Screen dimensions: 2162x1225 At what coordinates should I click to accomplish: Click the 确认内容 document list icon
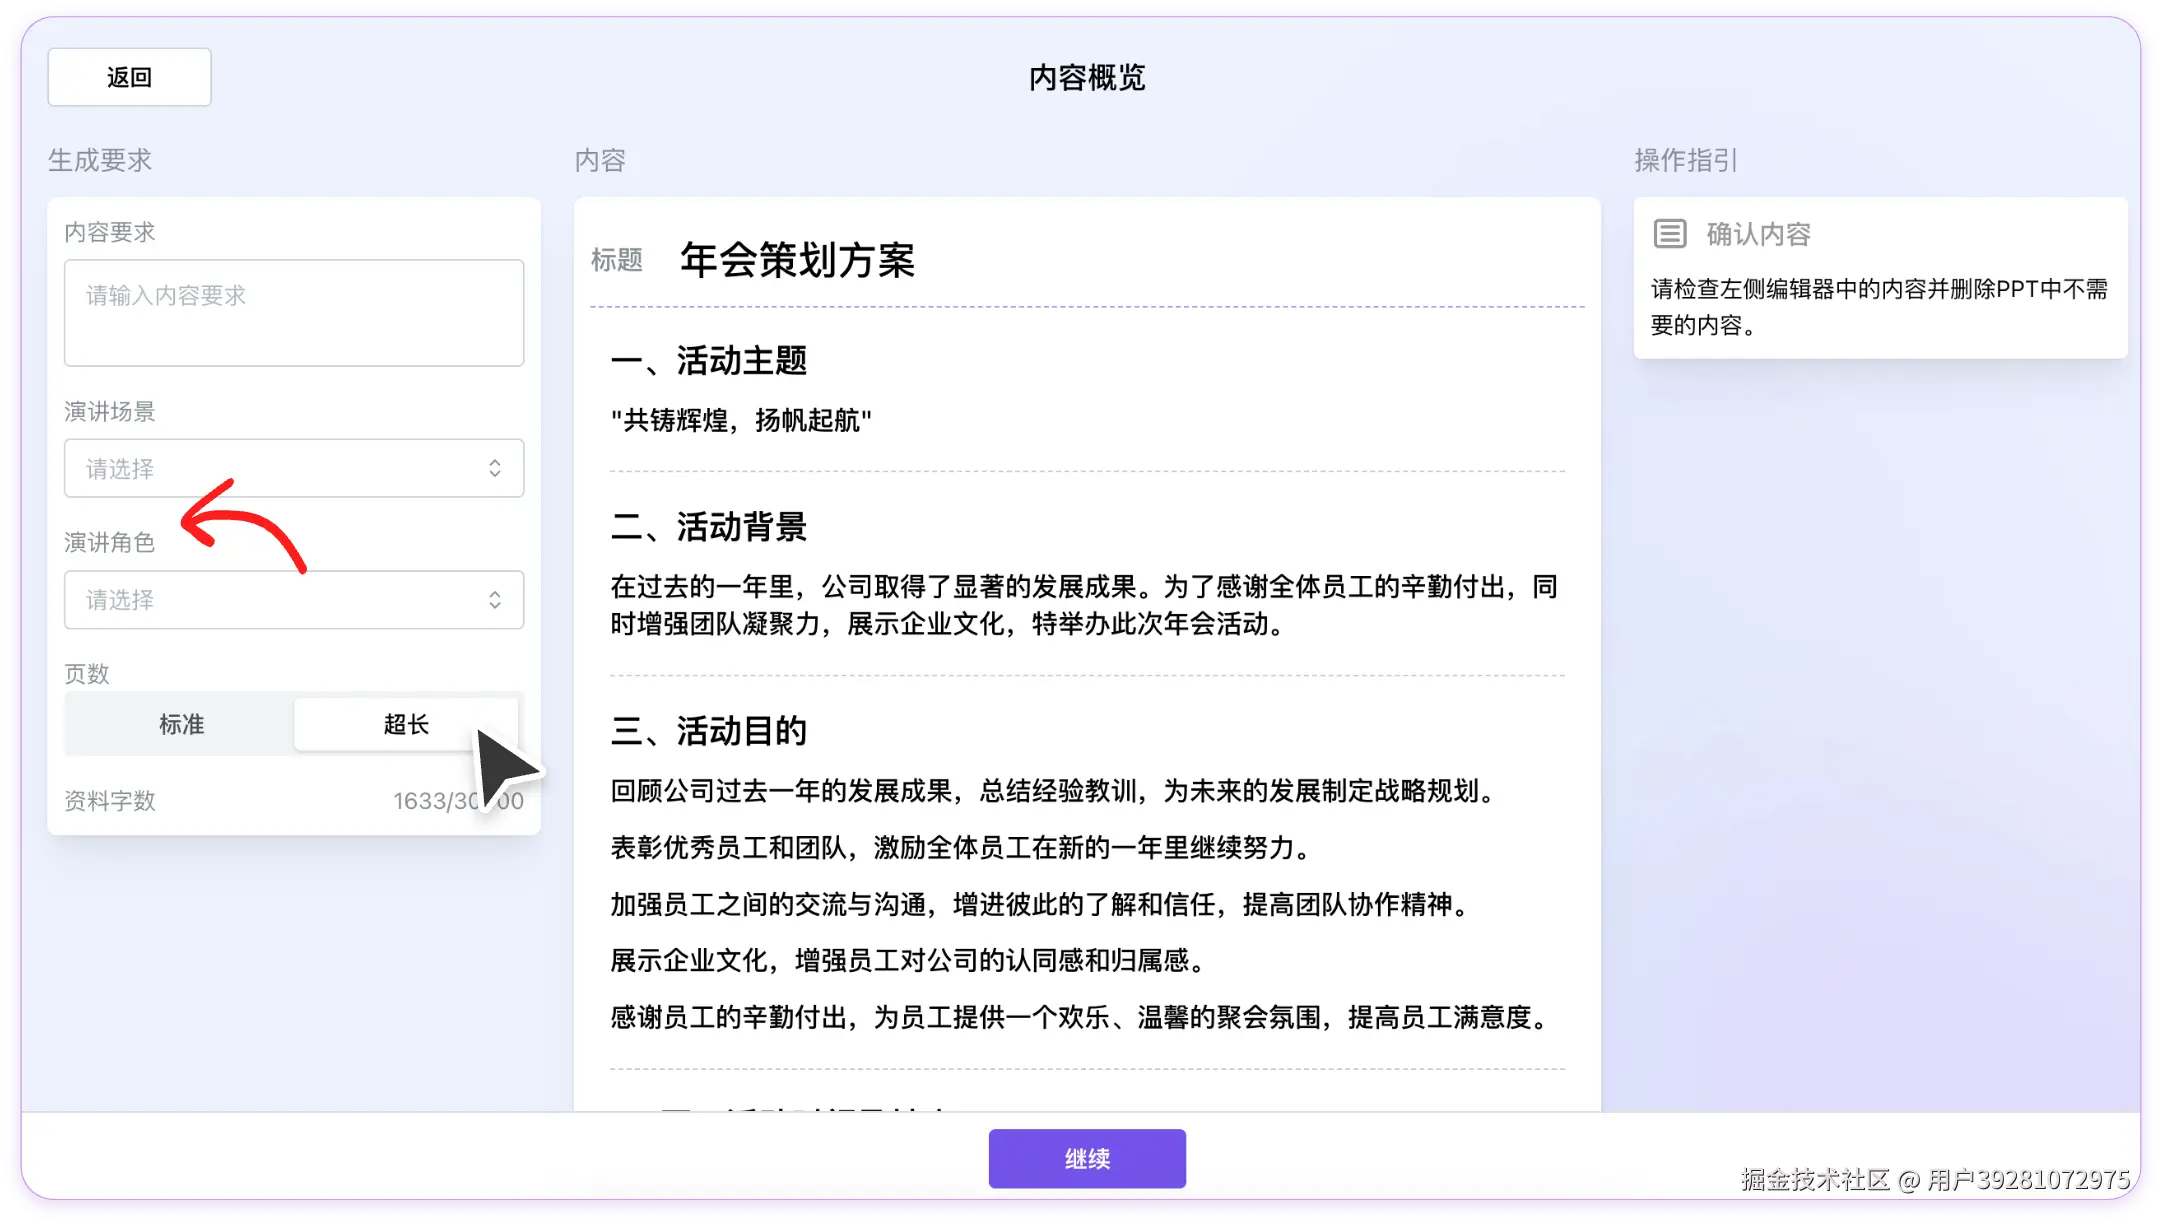coord(1669,234)
